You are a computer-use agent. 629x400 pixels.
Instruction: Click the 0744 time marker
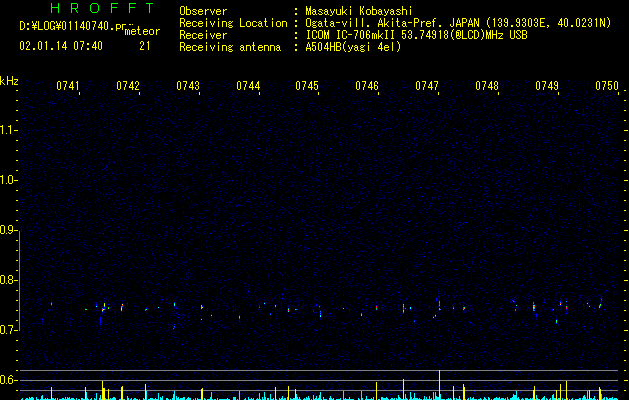coord(248,86)
